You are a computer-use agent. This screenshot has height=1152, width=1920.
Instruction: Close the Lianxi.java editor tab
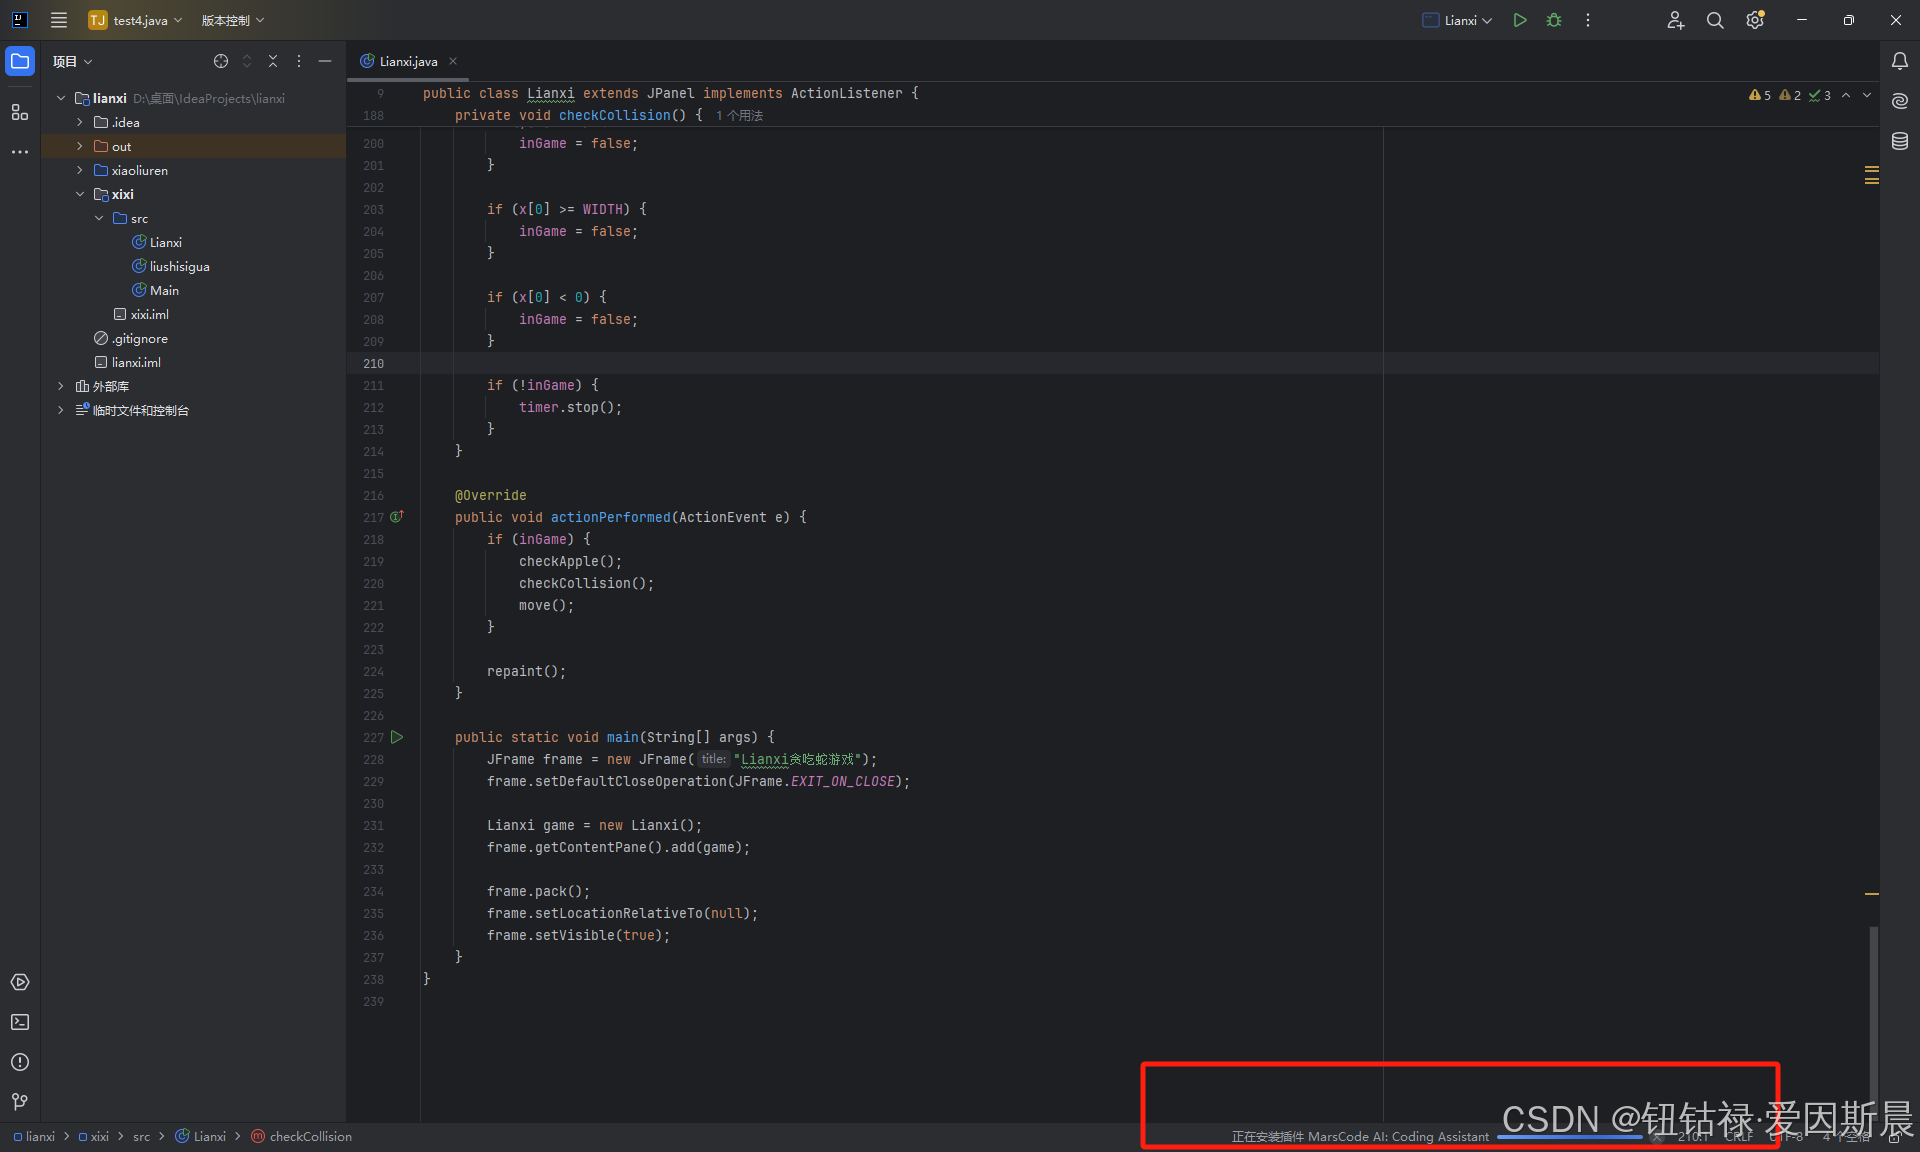tap(453, 61)
